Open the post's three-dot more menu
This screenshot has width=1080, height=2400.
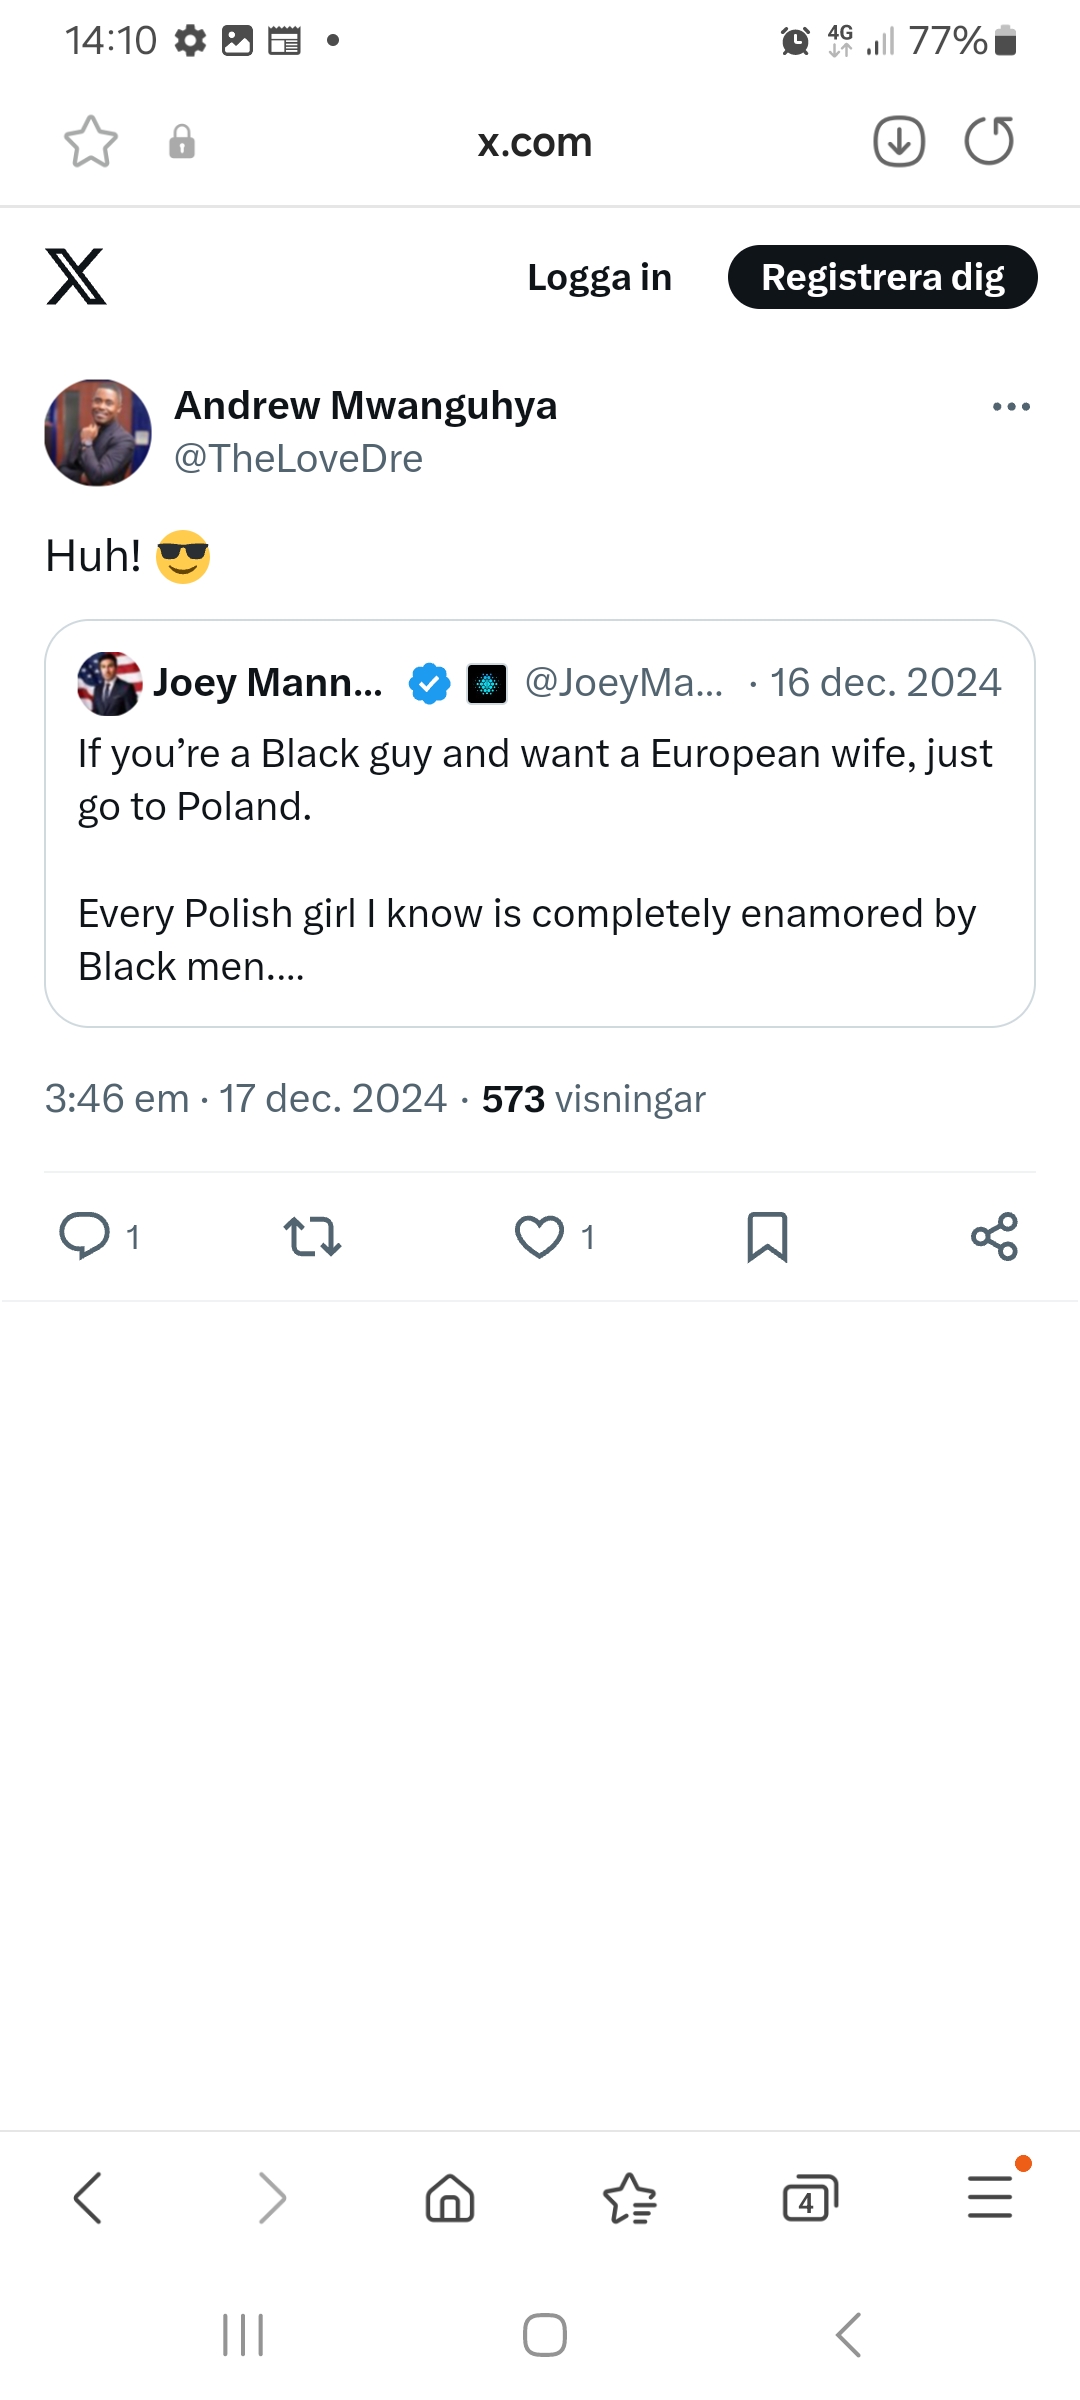click(1011, 406)
